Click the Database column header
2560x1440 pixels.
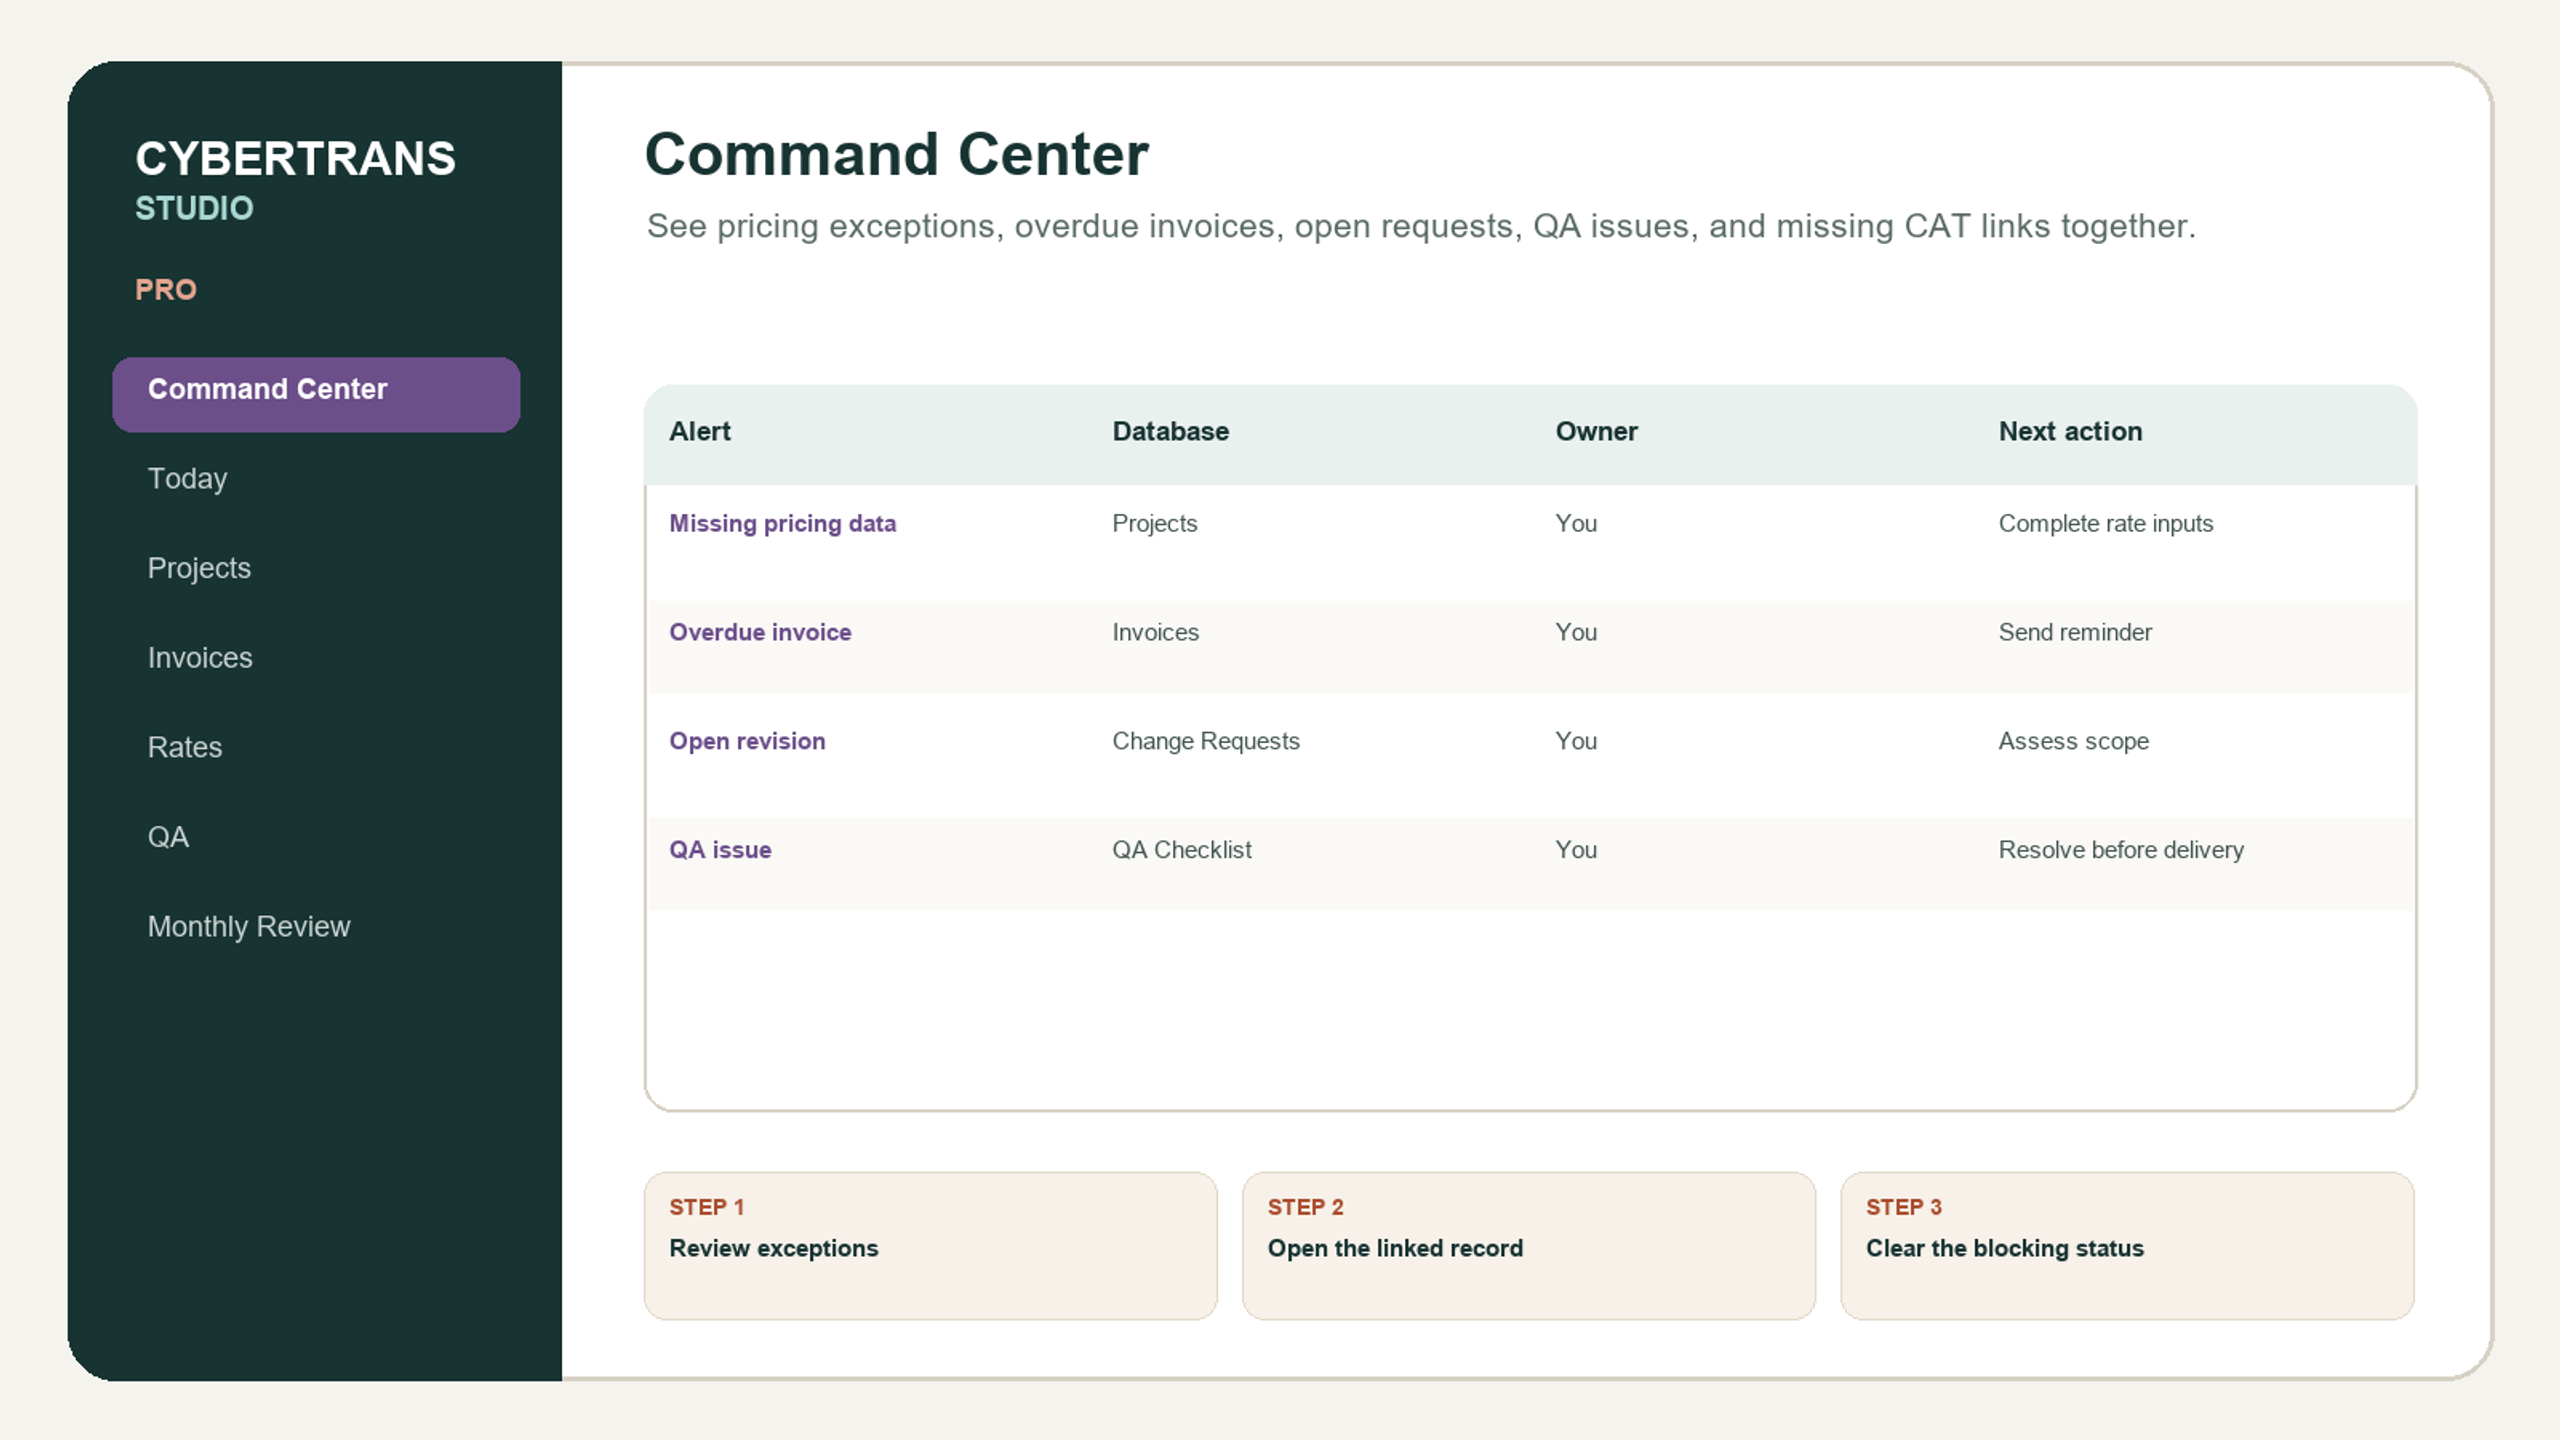tap(1170, 431)
